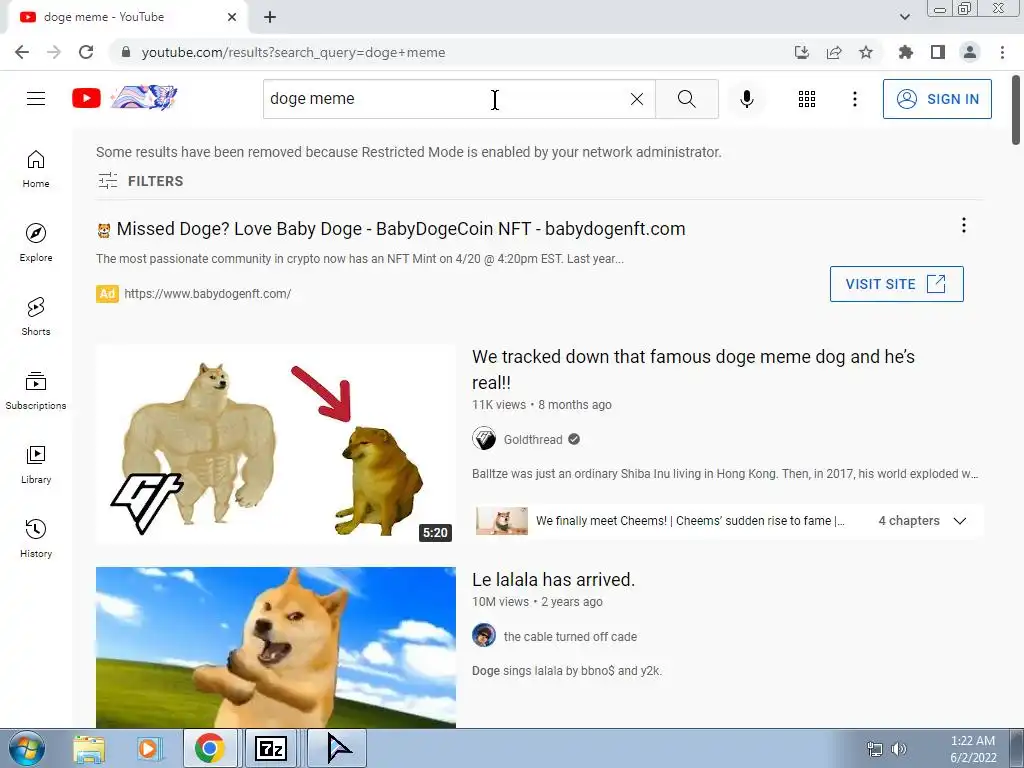Expand the 4 chapters chevron
Viewport: 1024px width, 768px height.
click(959, 521)
